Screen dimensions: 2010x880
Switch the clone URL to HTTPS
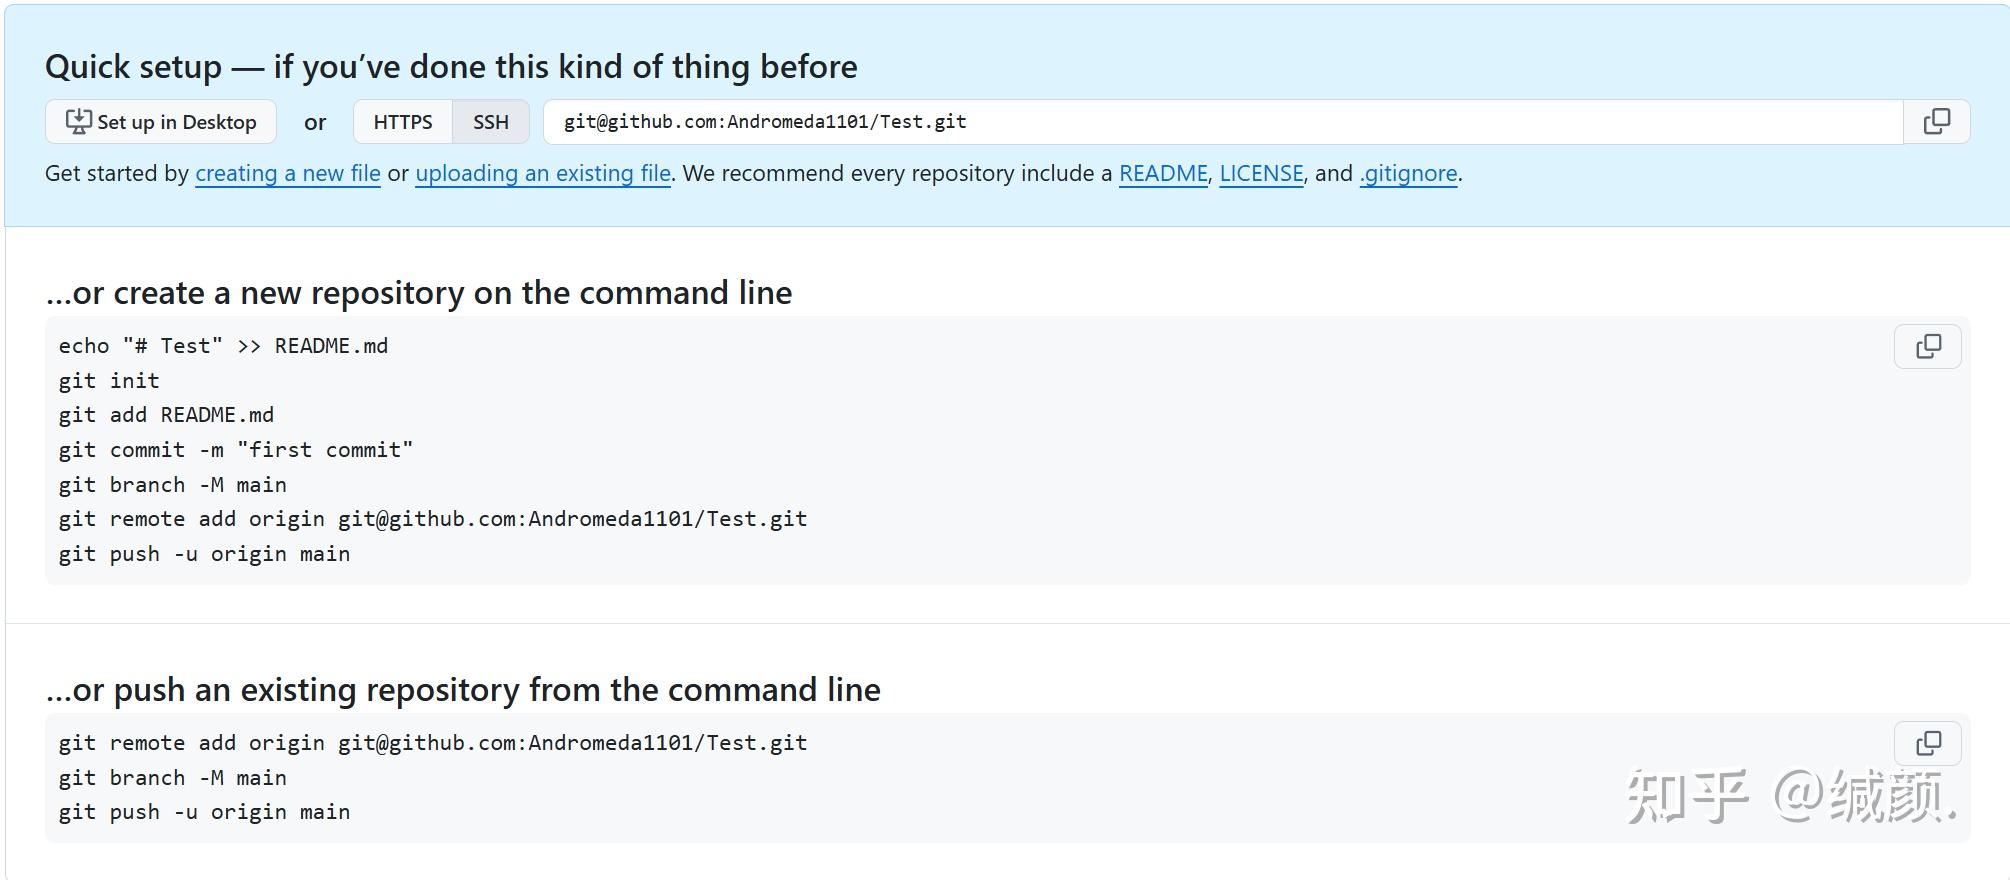pos(403,122)
